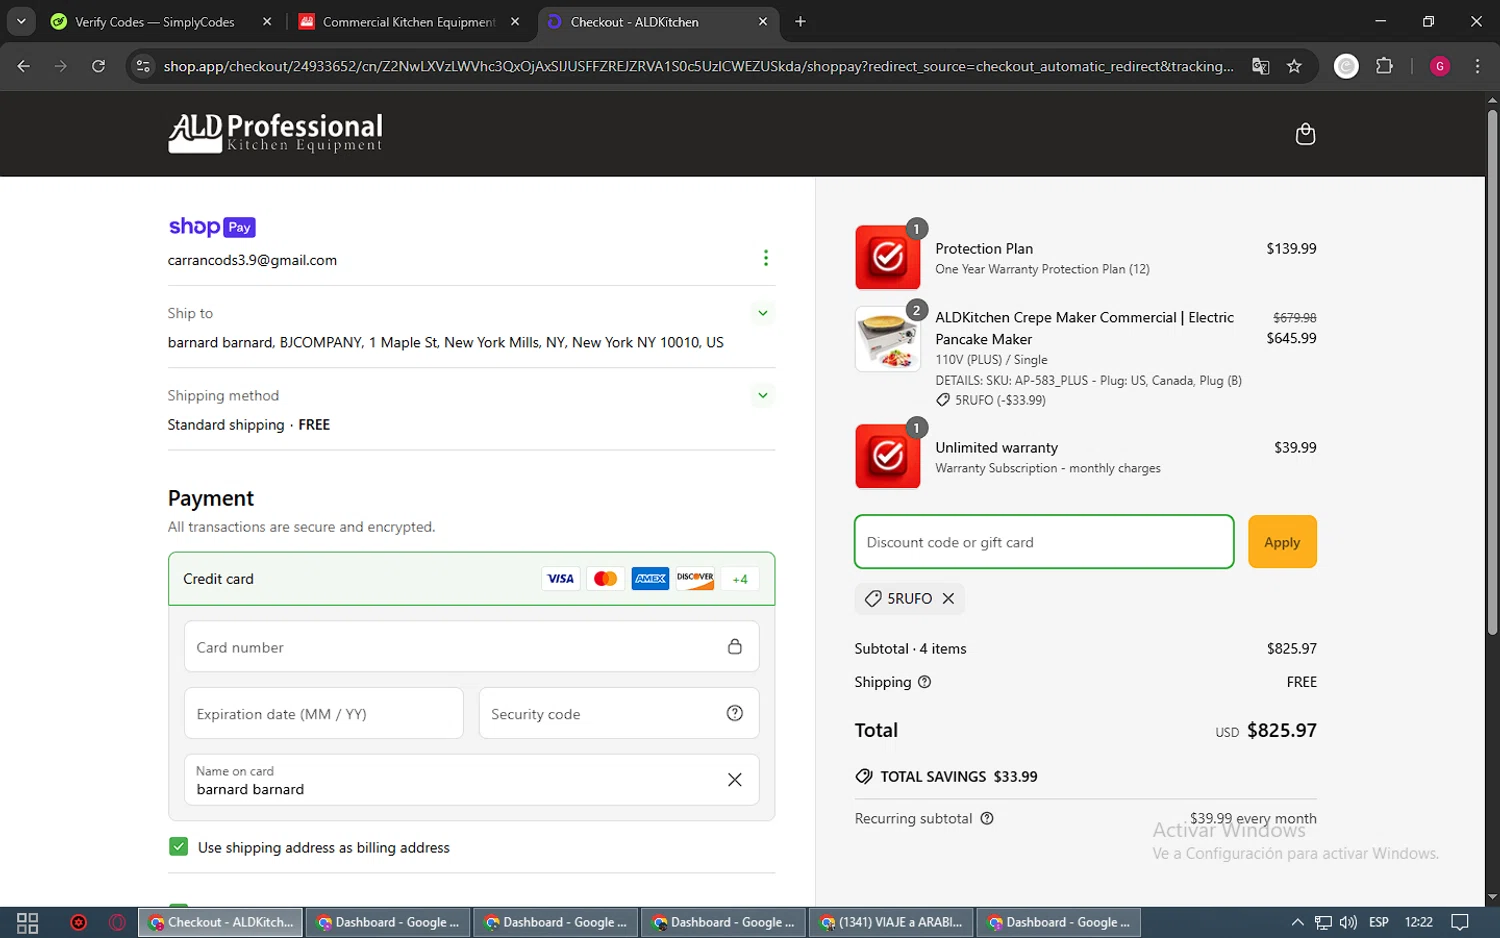1500x938 pixels.
Task: Open the tab search dropdown arrow
Action: [x=21, y=21]
